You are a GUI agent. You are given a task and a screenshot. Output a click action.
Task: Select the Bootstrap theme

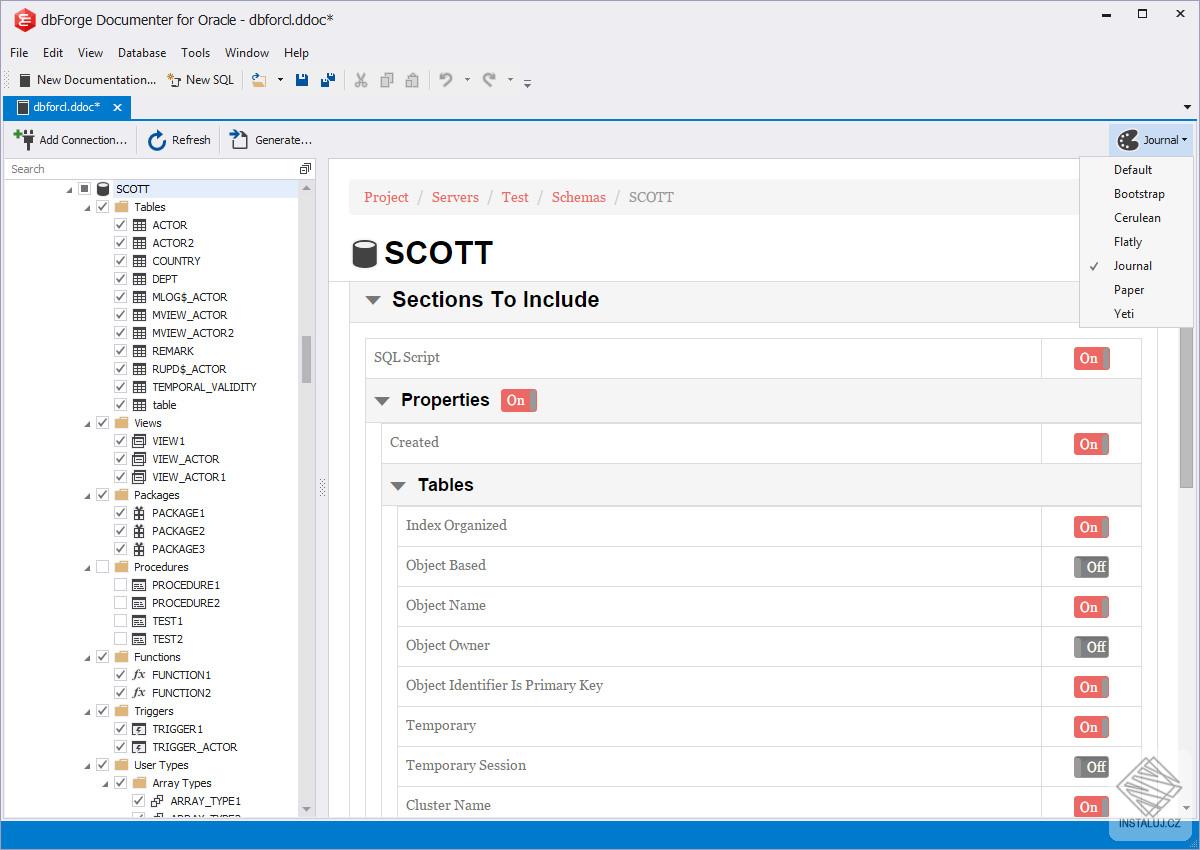(x=1137, y=194)
